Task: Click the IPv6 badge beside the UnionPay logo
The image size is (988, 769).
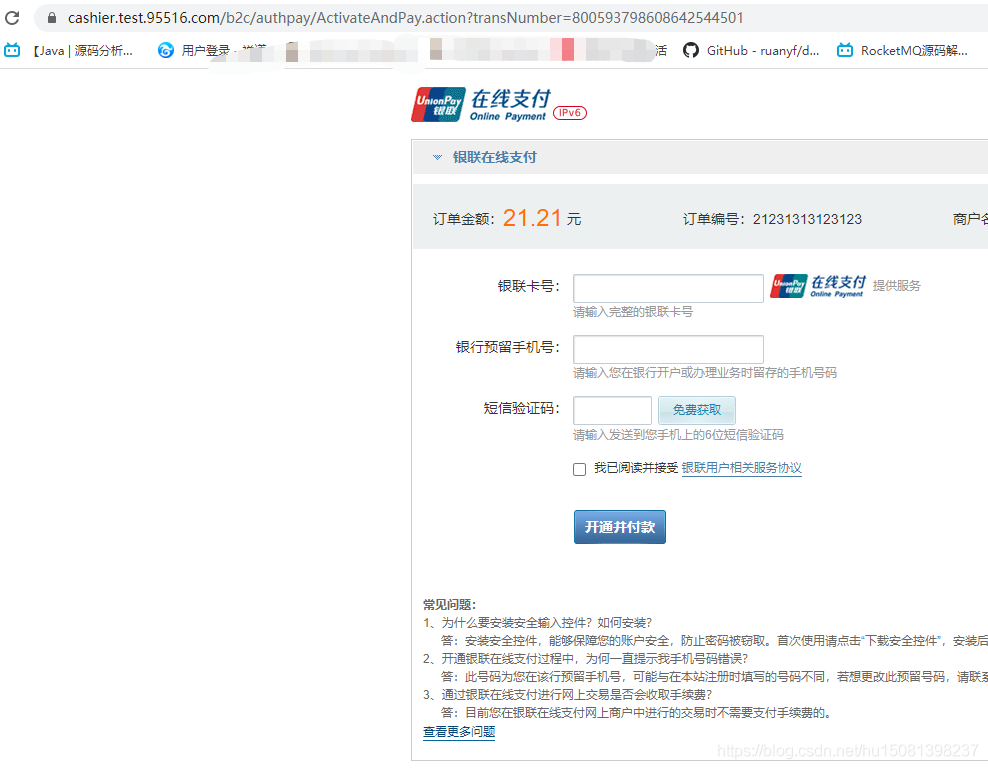Action: click(x=569, y=113)
